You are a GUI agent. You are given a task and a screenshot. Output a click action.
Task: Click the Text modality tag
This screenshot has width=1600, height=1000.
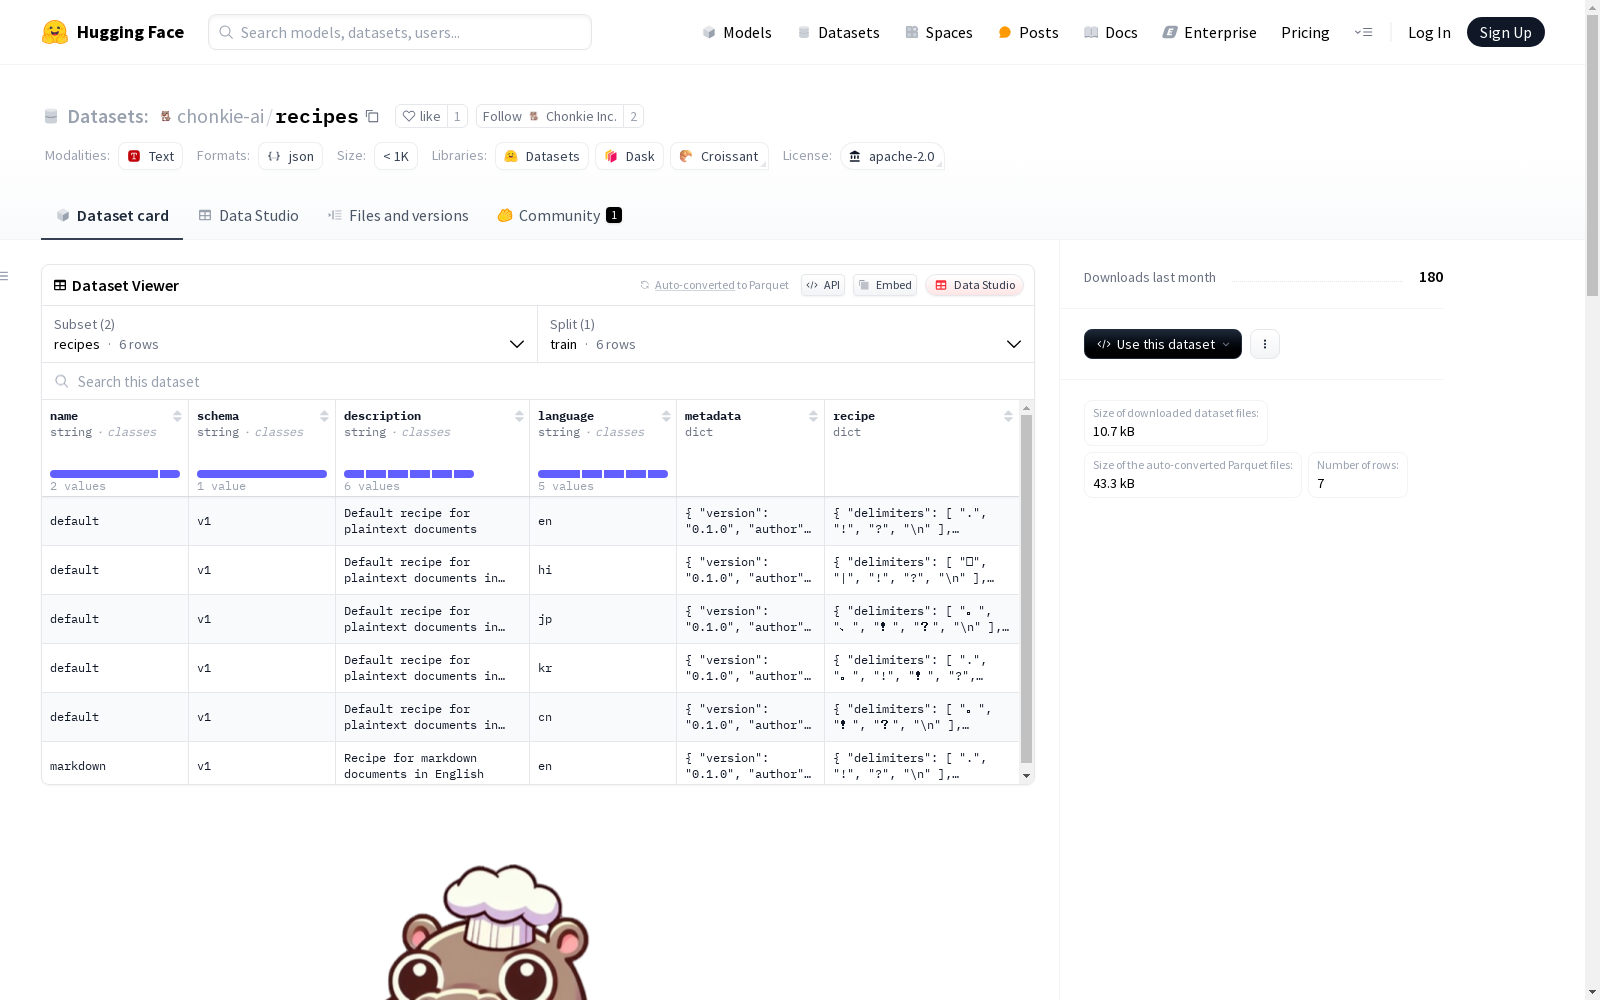click(x=151, y=156)
